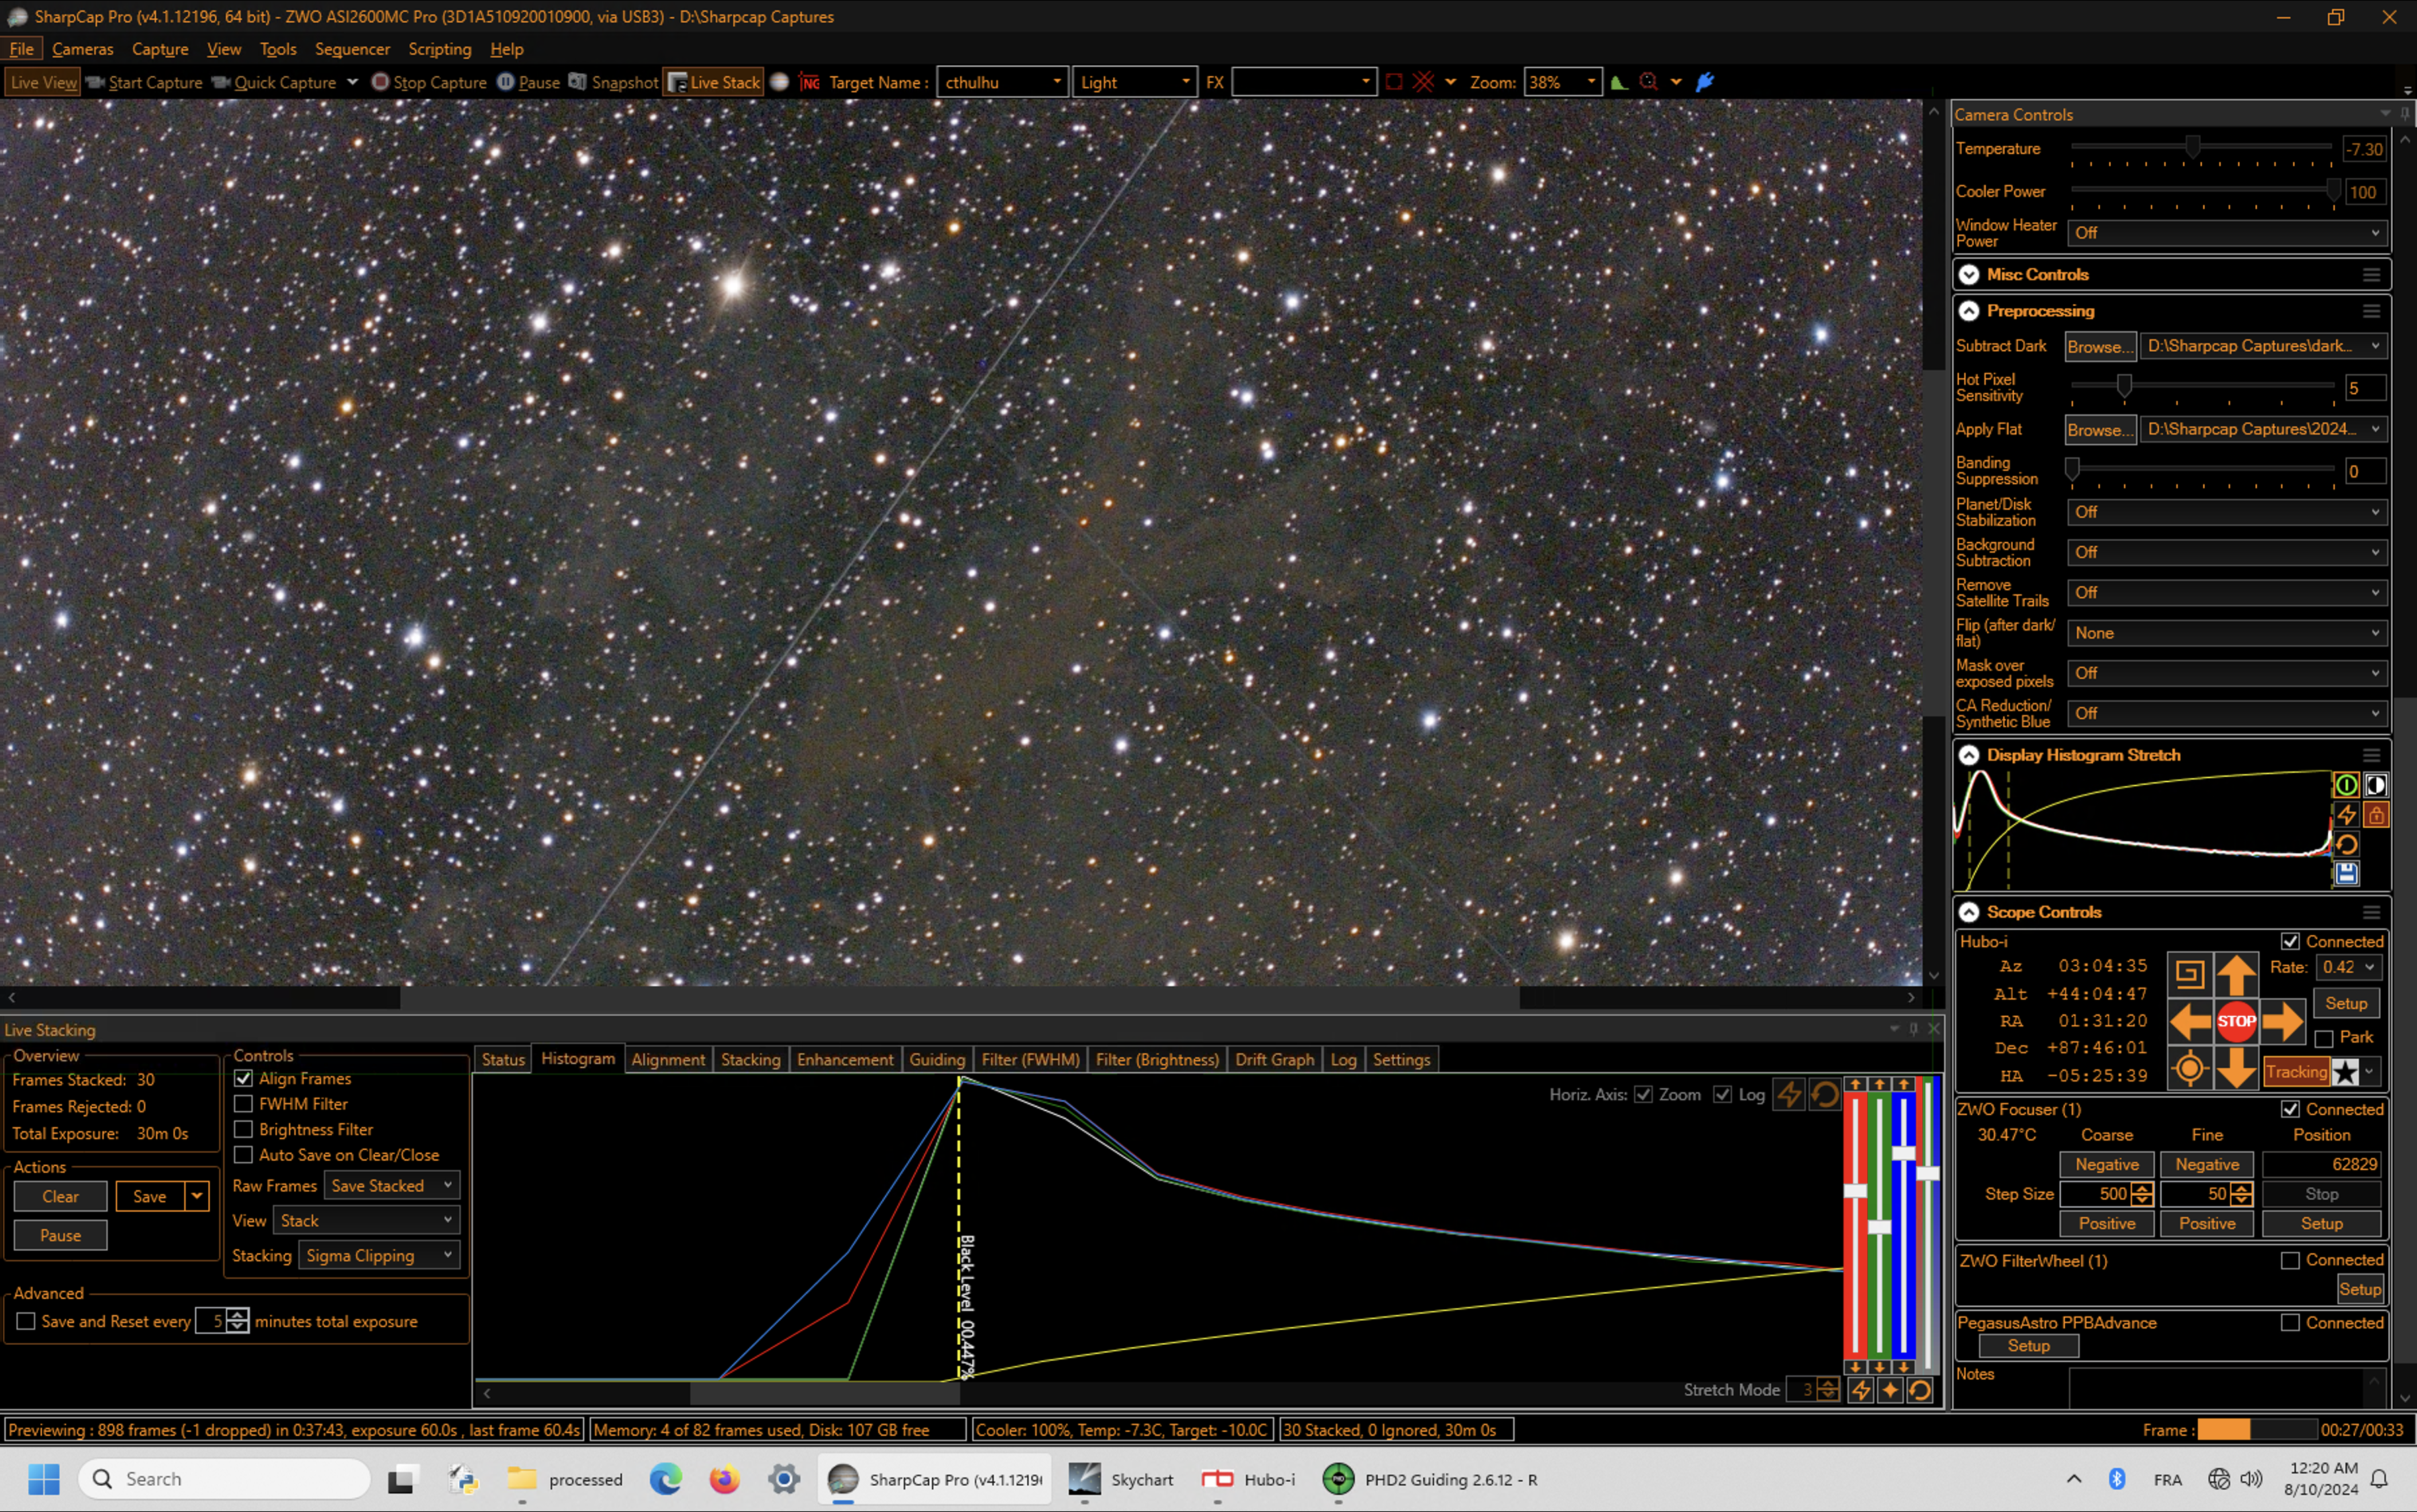Click the target crosshair icon in Scope Controls
This screenshot has height=1512, width=2417.
pyautogui.click(x=2189, y=1069)
